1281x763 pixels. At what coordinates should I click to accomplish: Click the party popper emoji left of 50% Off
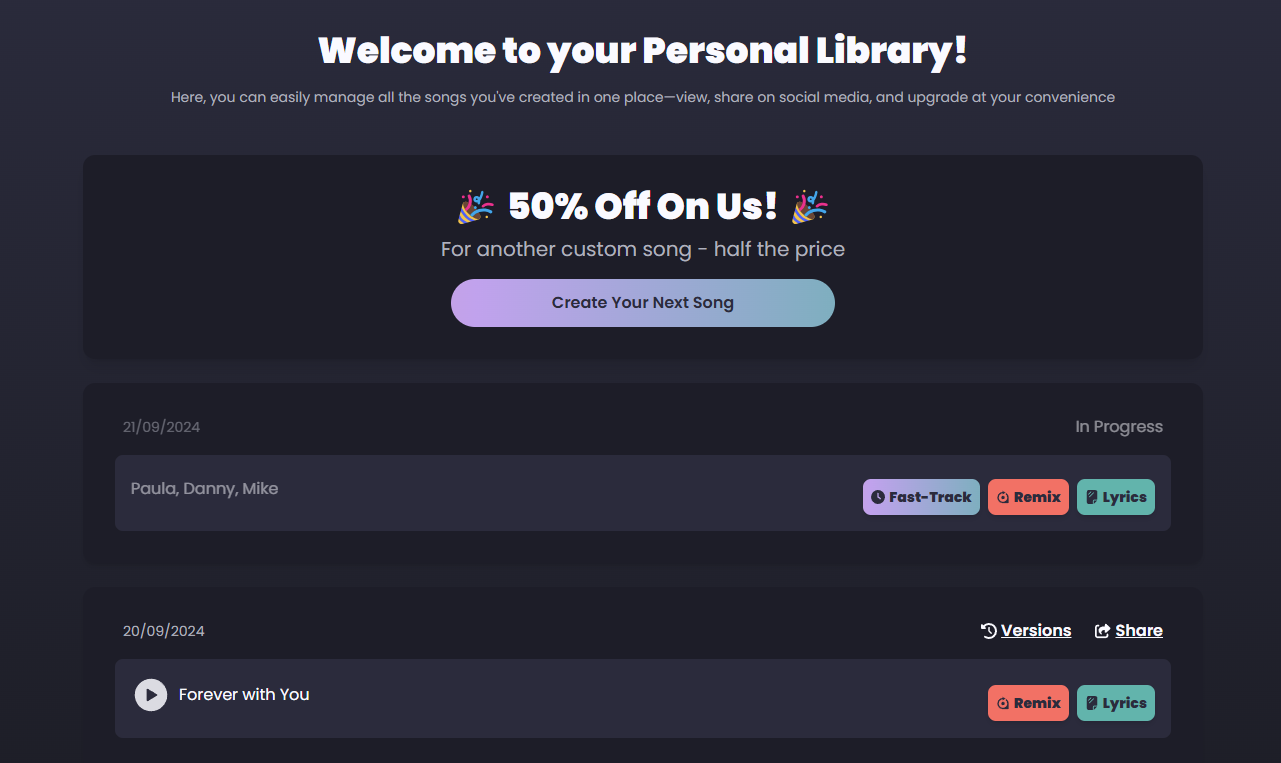[476, 207]
